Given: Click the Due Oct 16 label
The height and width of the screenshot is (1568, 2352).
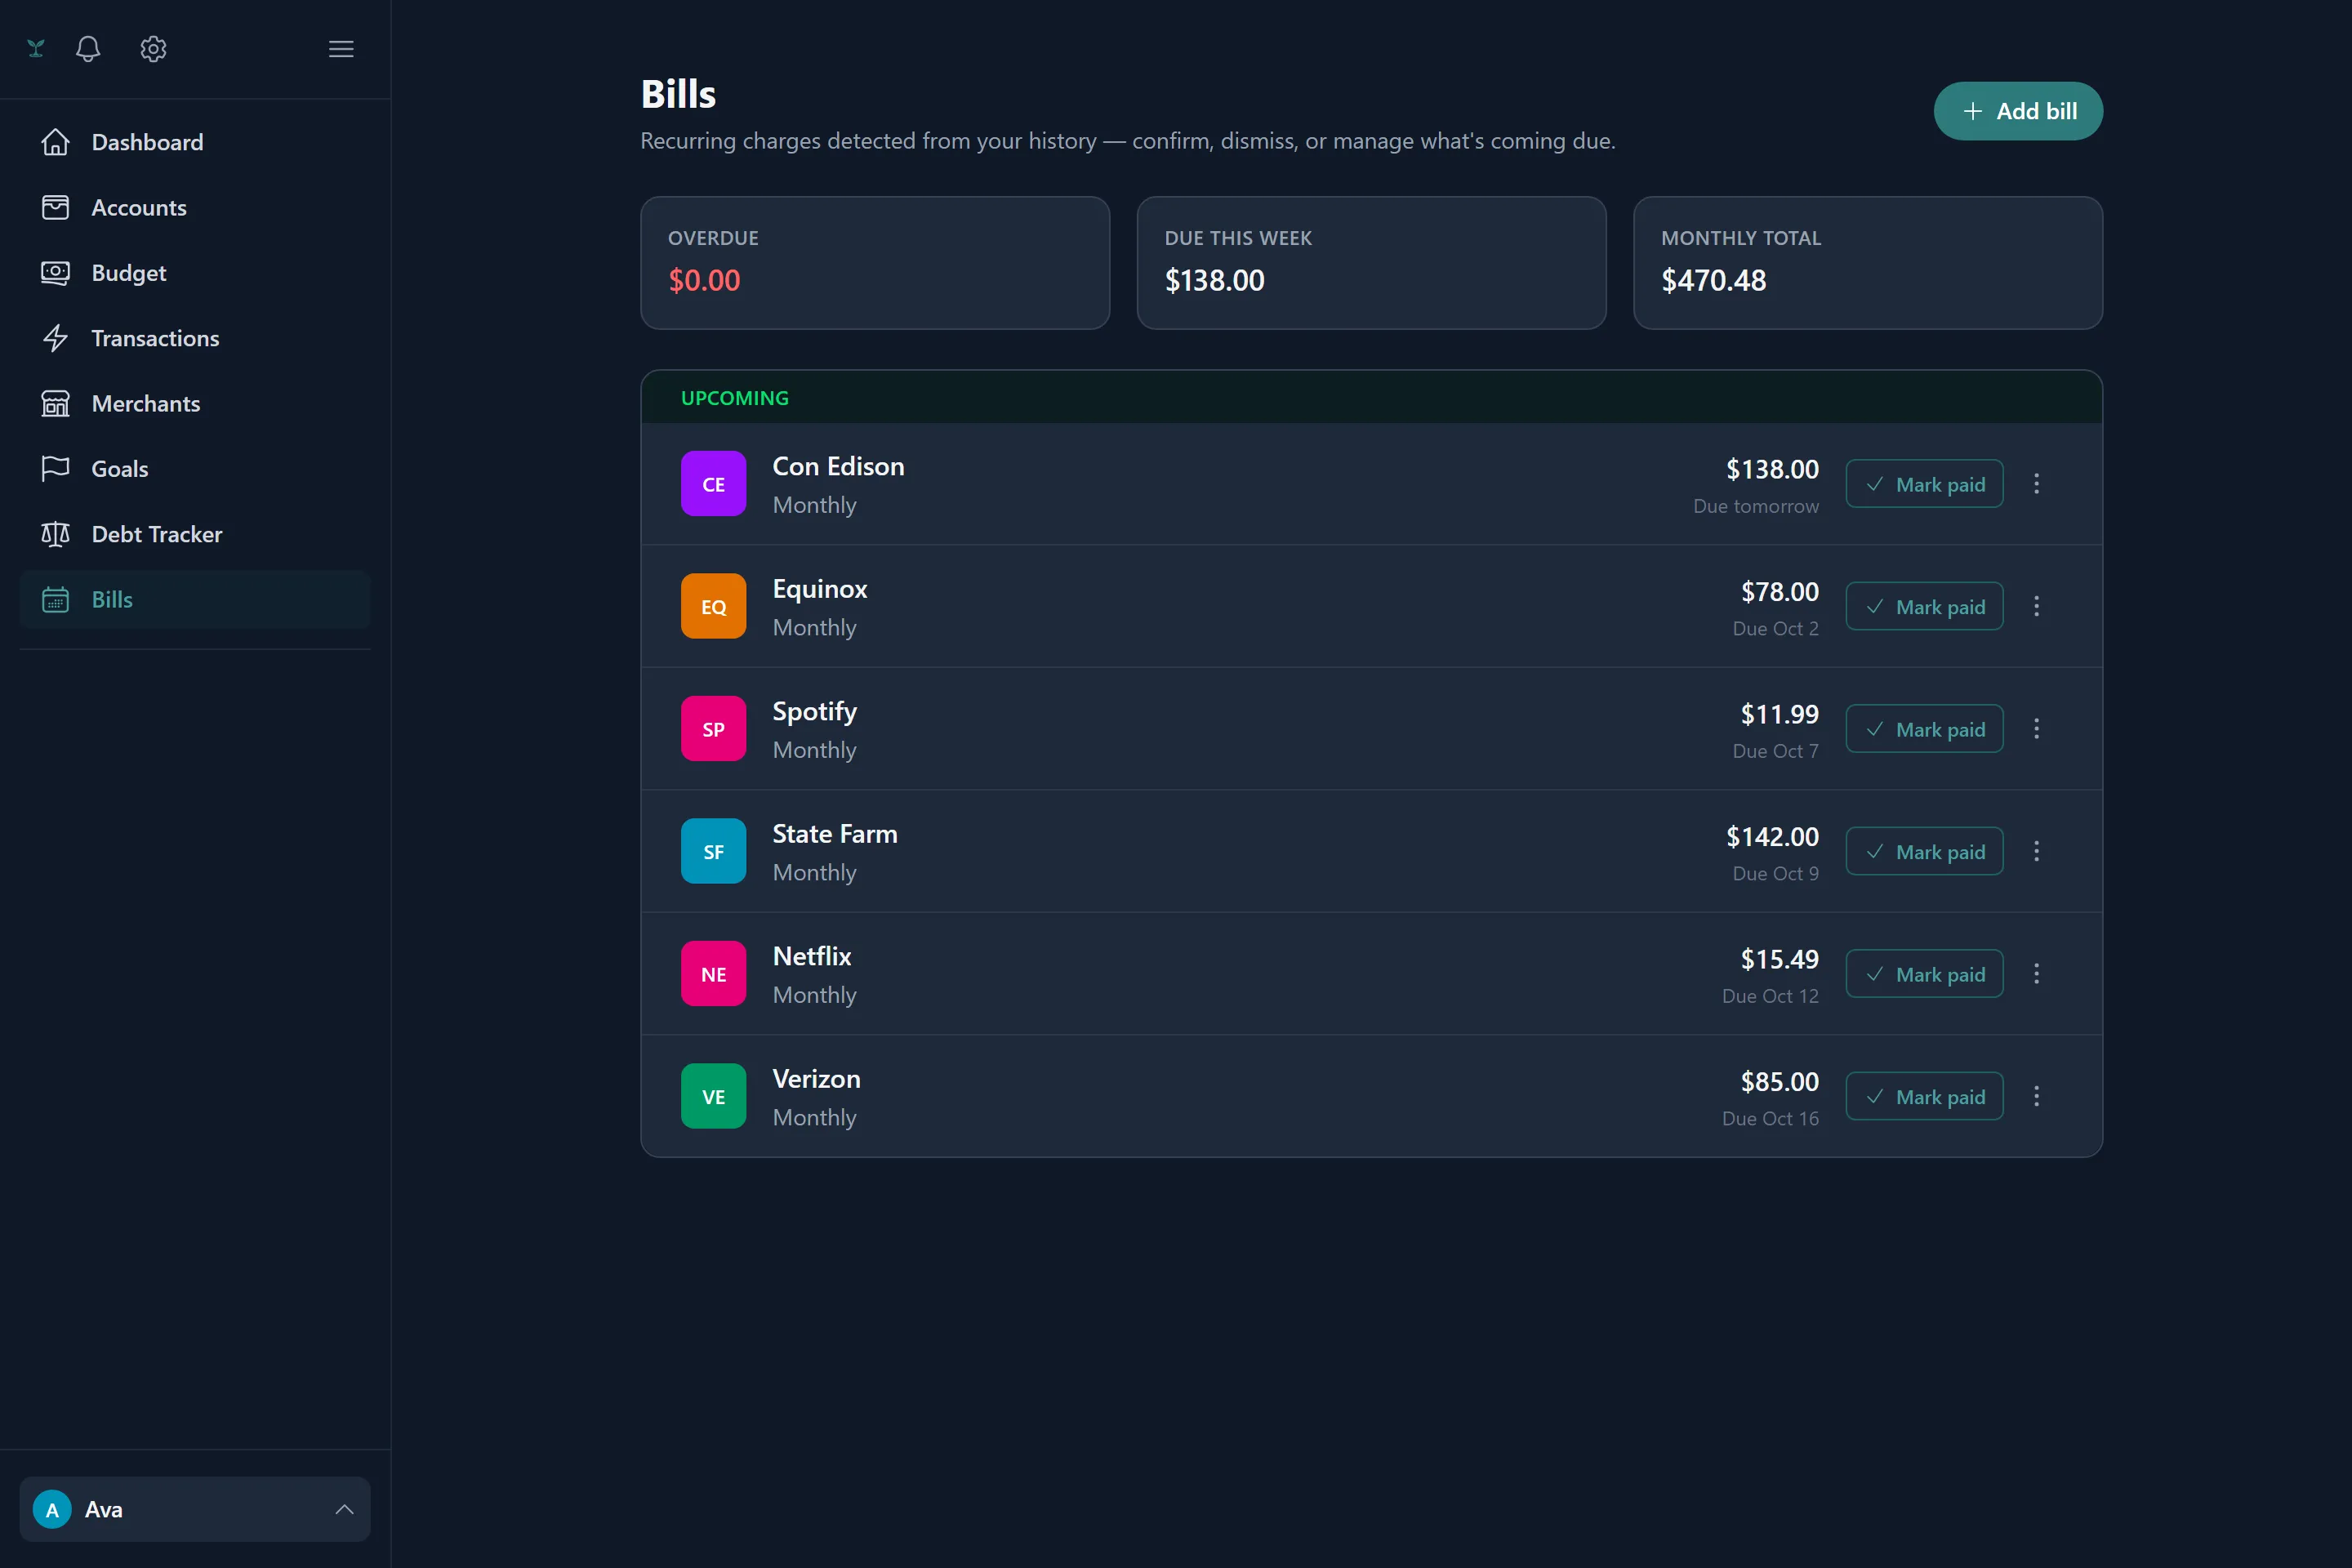Looking at the screenshot, I should [1770, 1119].
